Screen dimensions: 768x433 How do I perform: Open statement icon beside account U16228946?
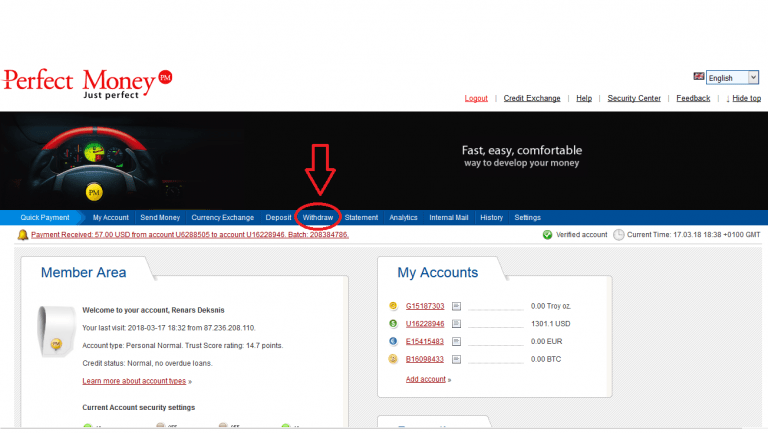coord(456,324)
